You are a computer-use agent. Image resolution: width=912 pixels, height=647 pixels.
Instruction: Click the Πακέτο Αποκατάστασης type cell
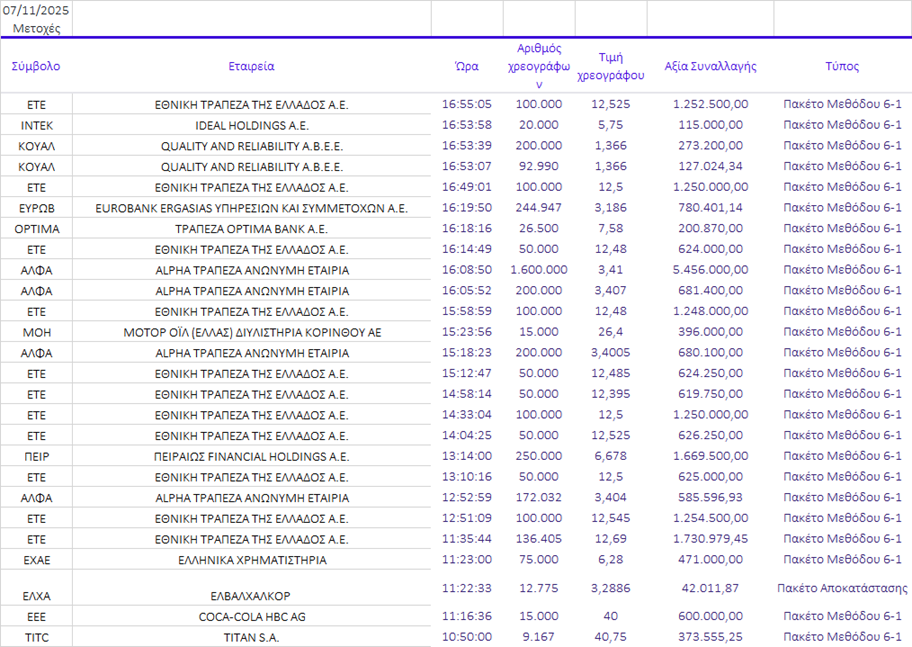coord(842,588)
